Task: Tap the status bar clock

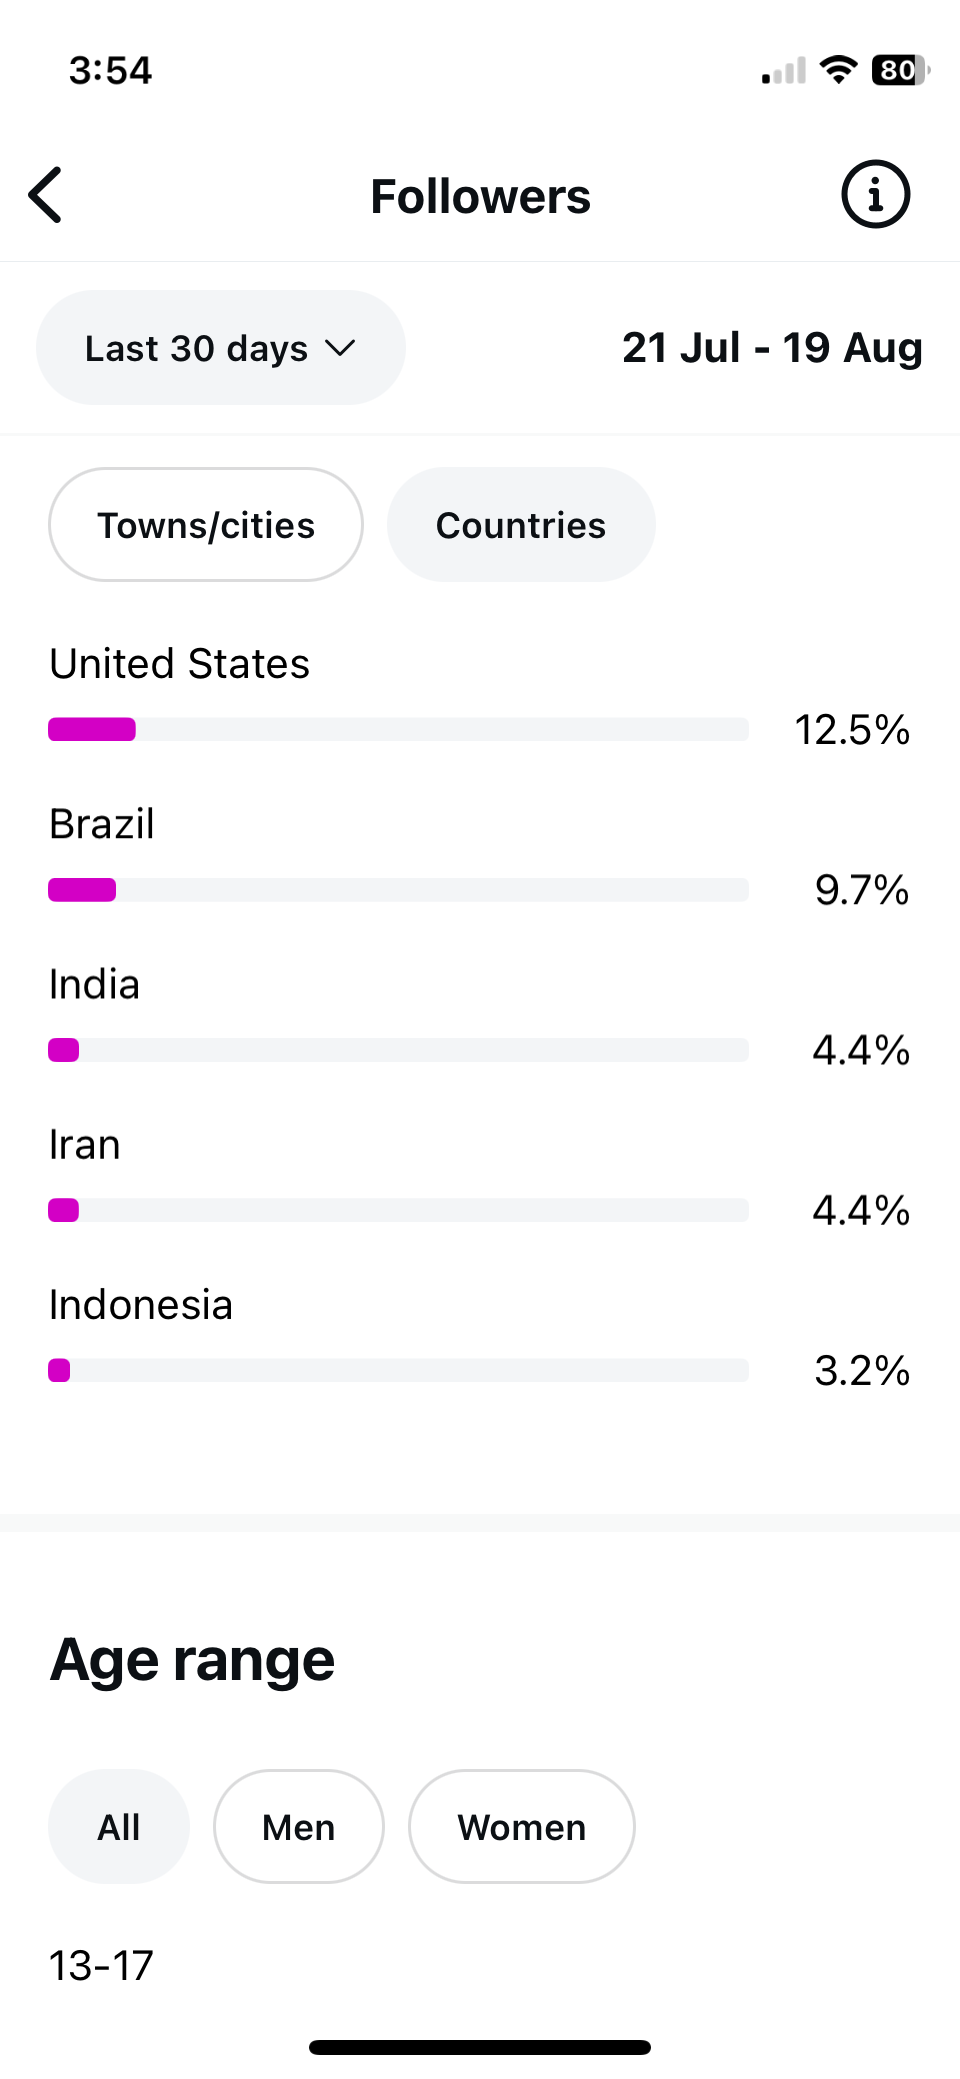Action: click(x=110, y=70)
